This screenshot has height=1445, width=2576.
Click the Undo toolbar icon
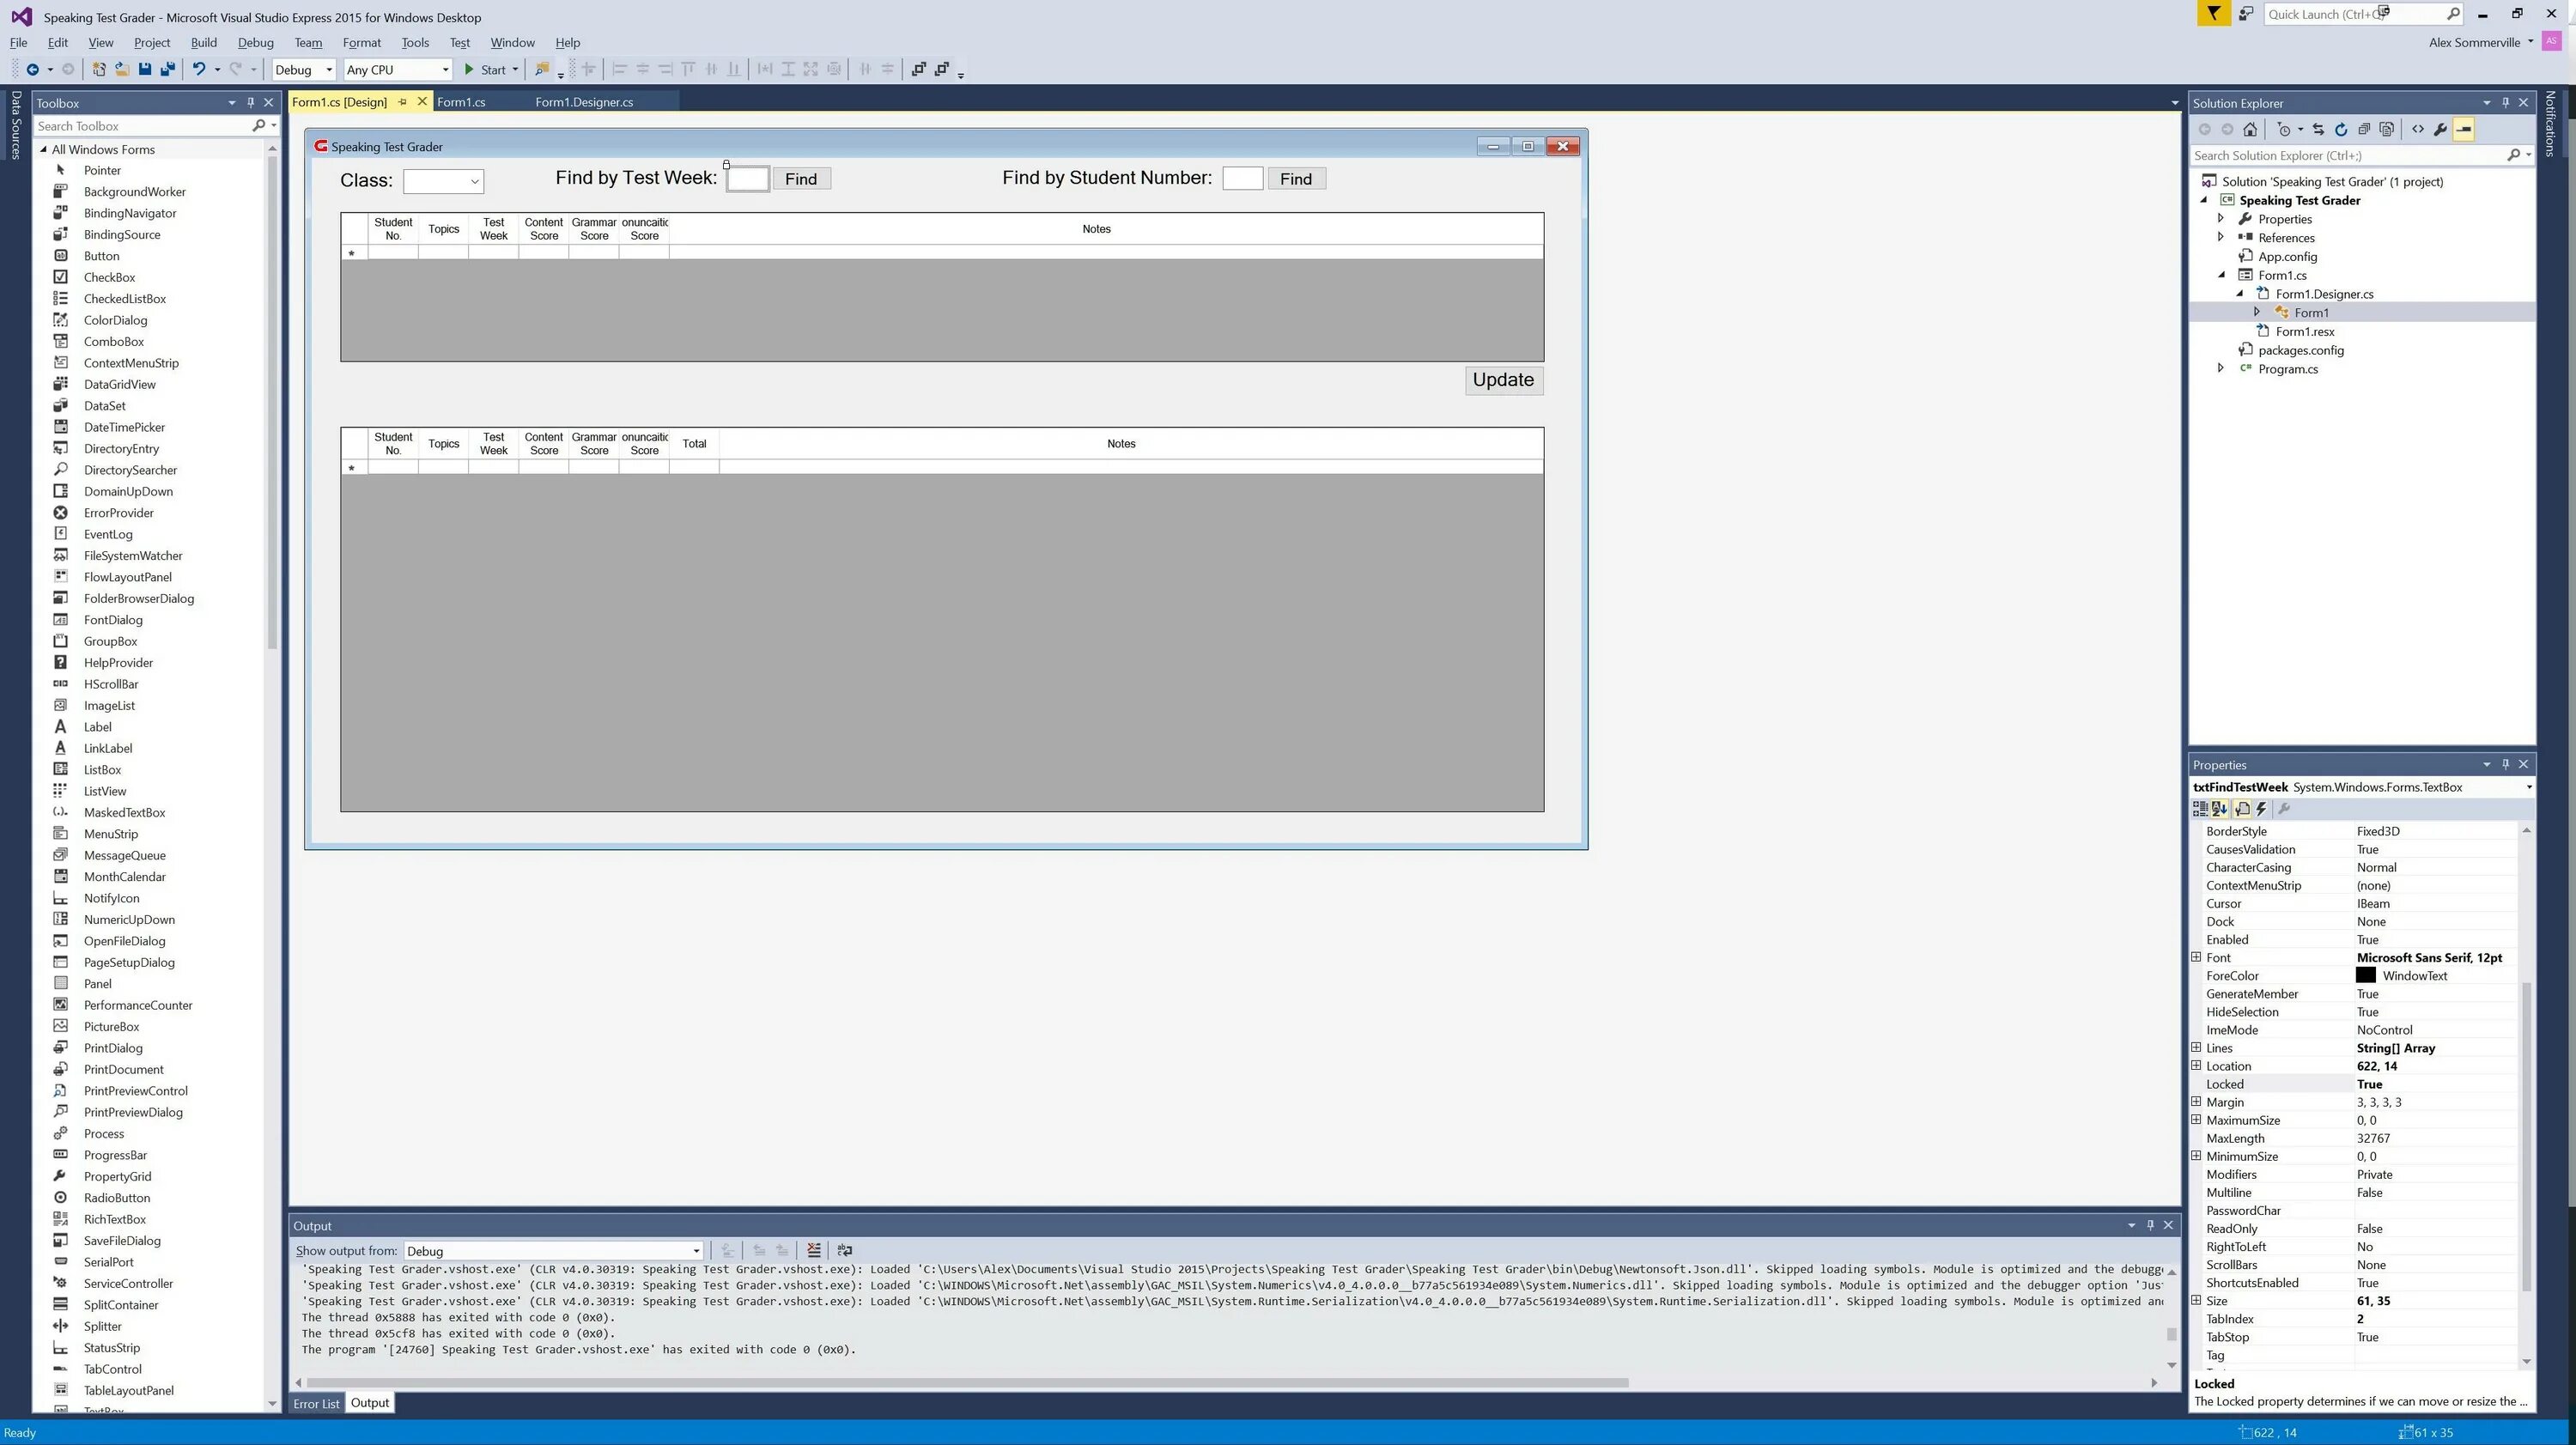[199, 69]
